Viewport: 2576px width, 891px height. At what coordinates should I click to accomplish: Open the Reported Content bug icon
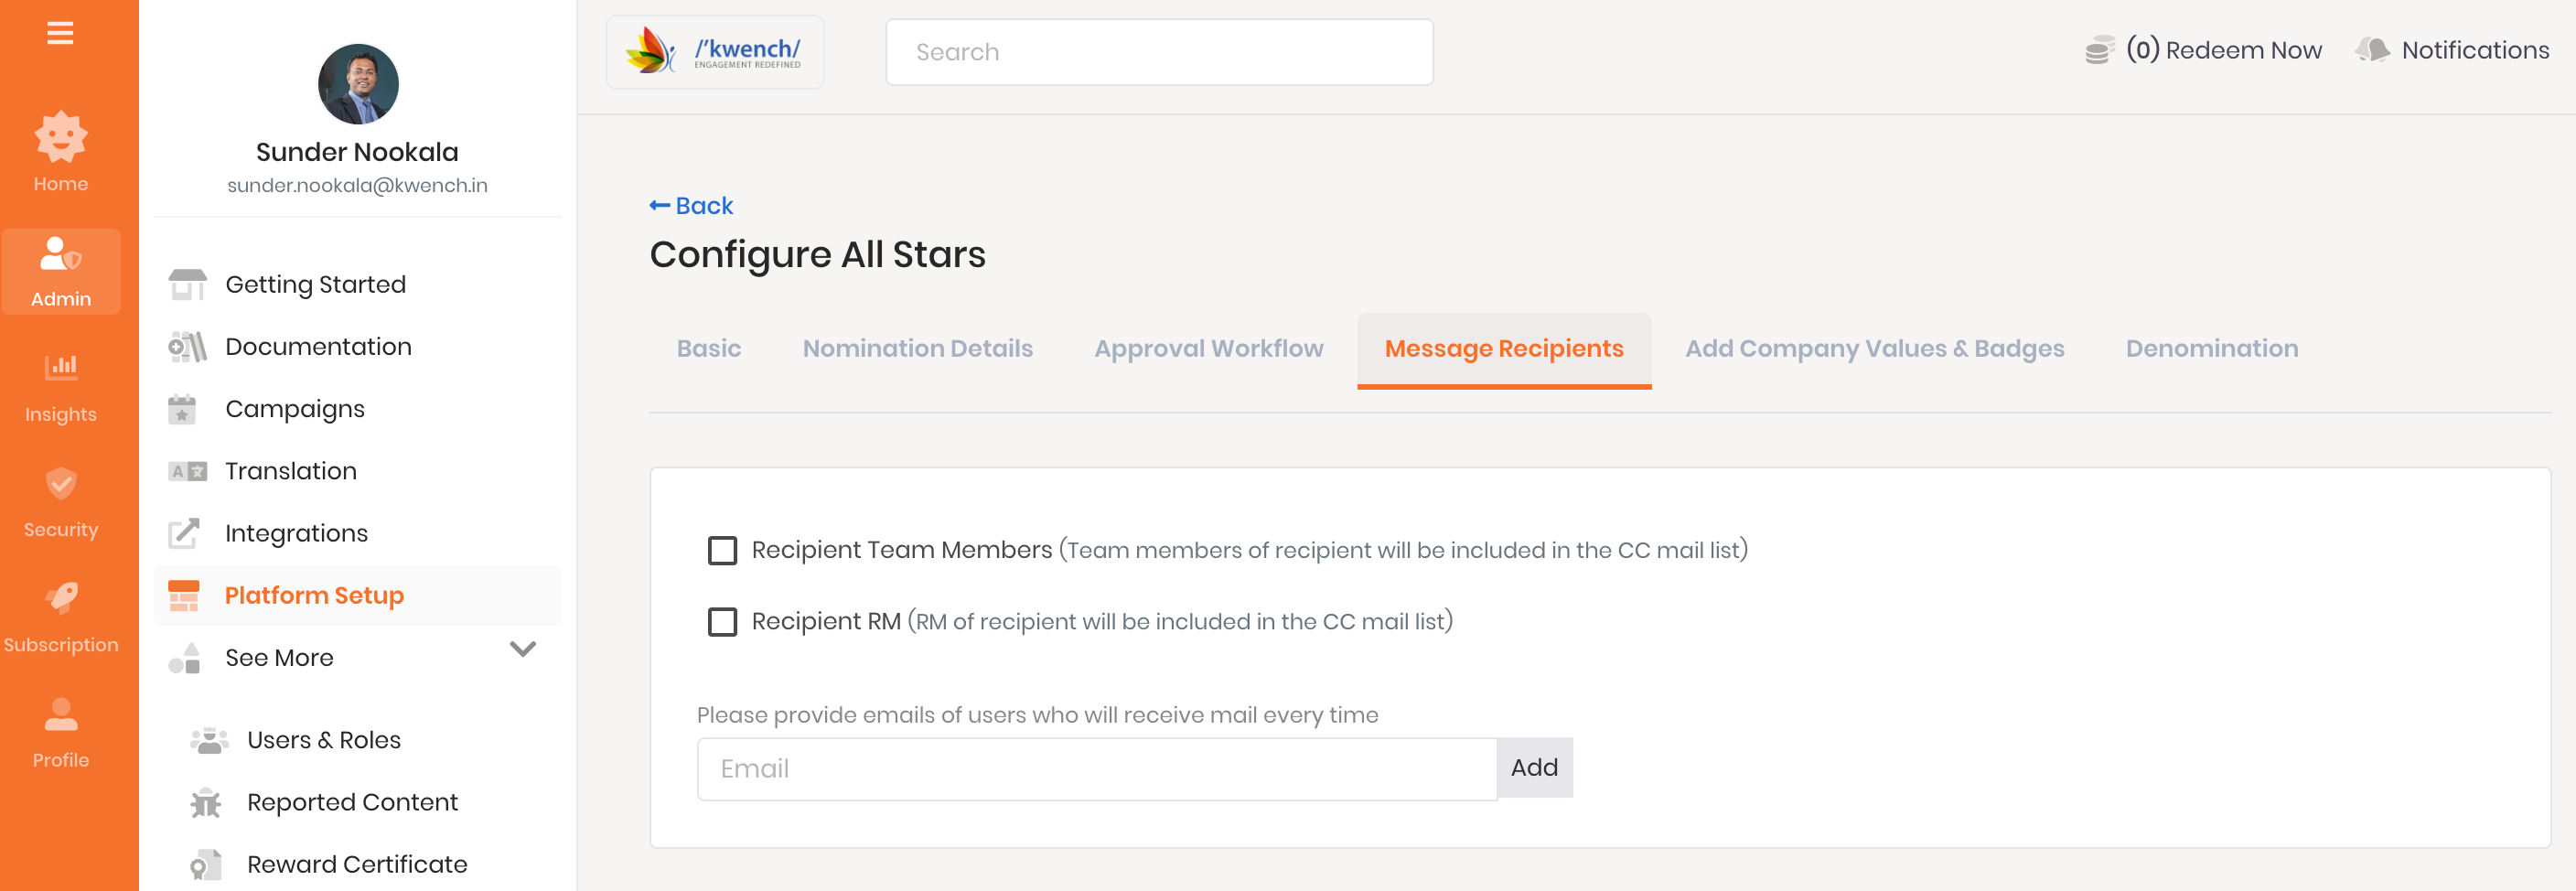pyautogui.click(x=206, y=803)
